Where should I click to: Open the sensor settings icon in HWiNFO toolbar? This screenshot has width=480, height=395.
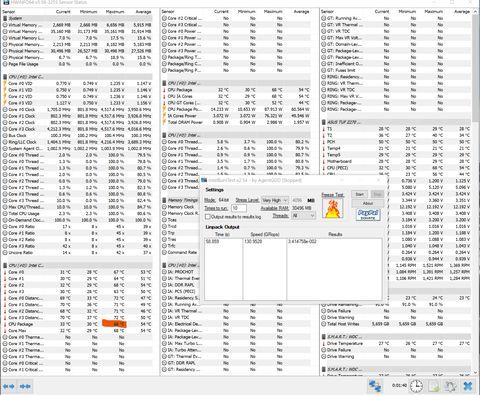(x=450, y=386)
